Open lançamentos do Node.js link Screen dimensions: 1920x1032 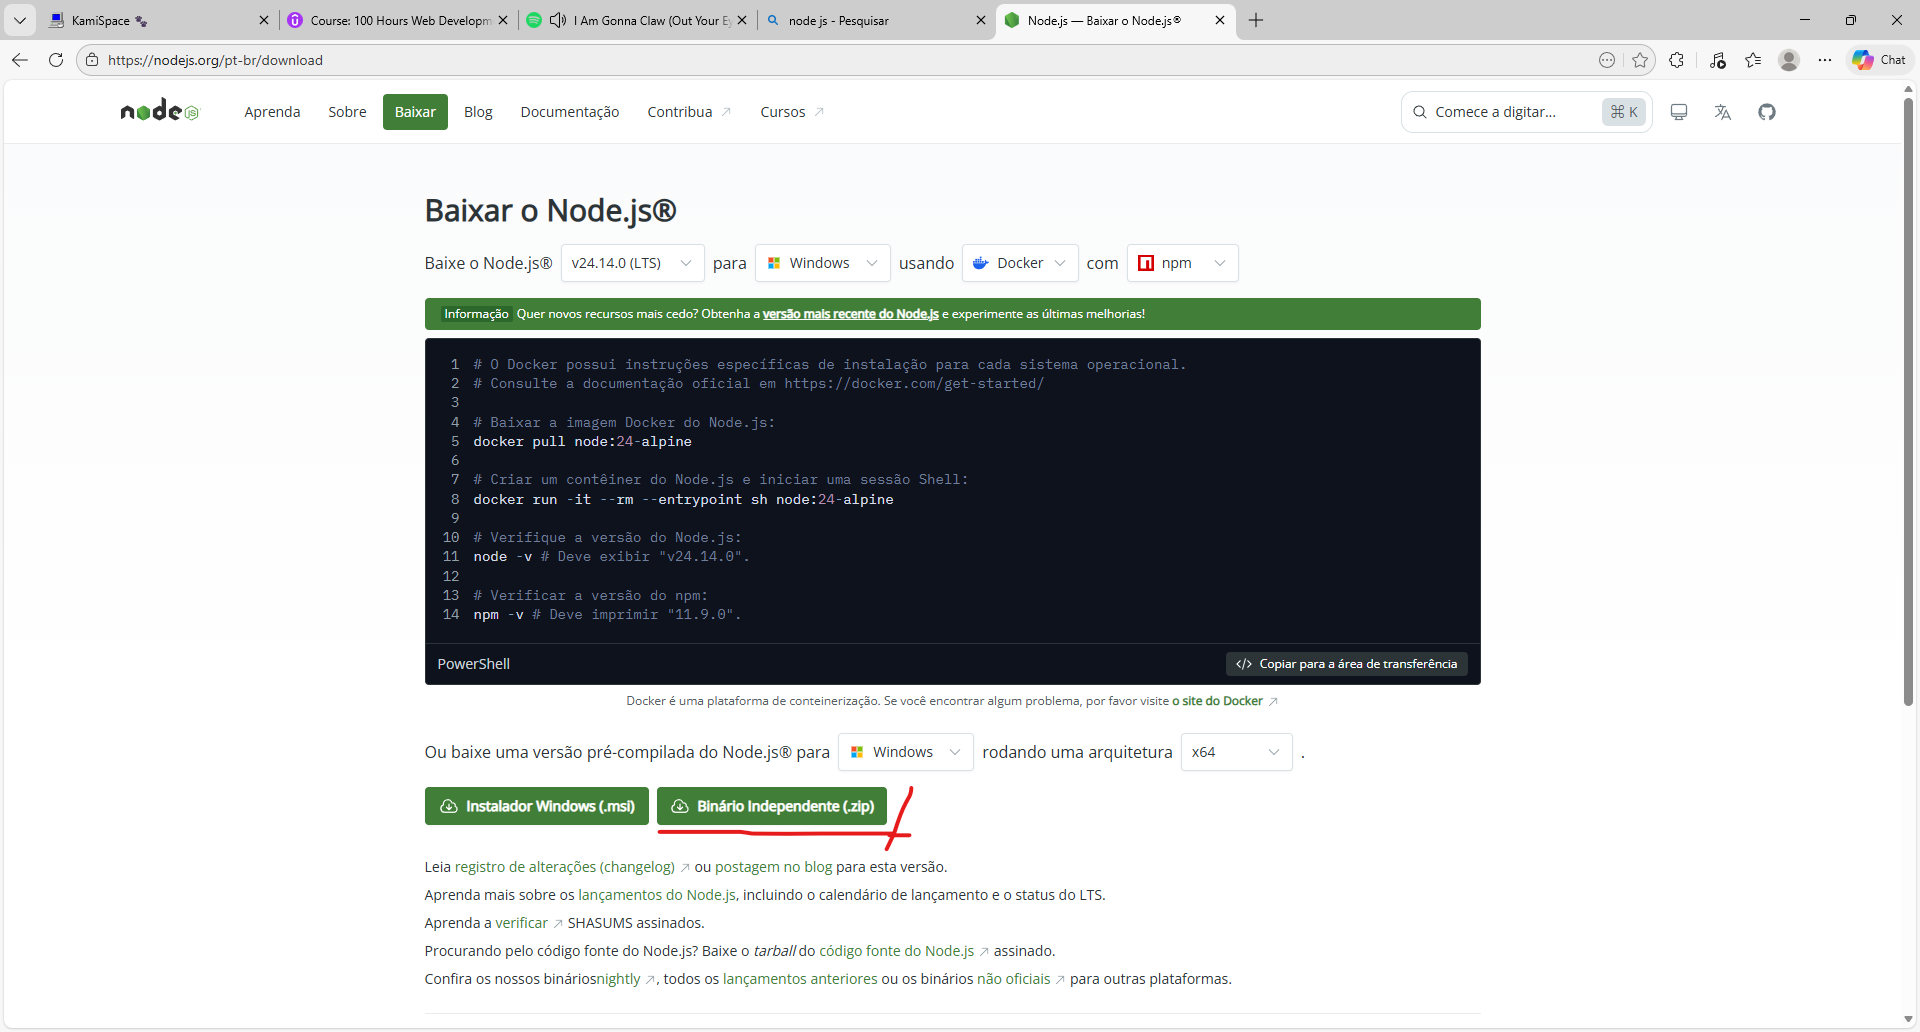(657, 895)
